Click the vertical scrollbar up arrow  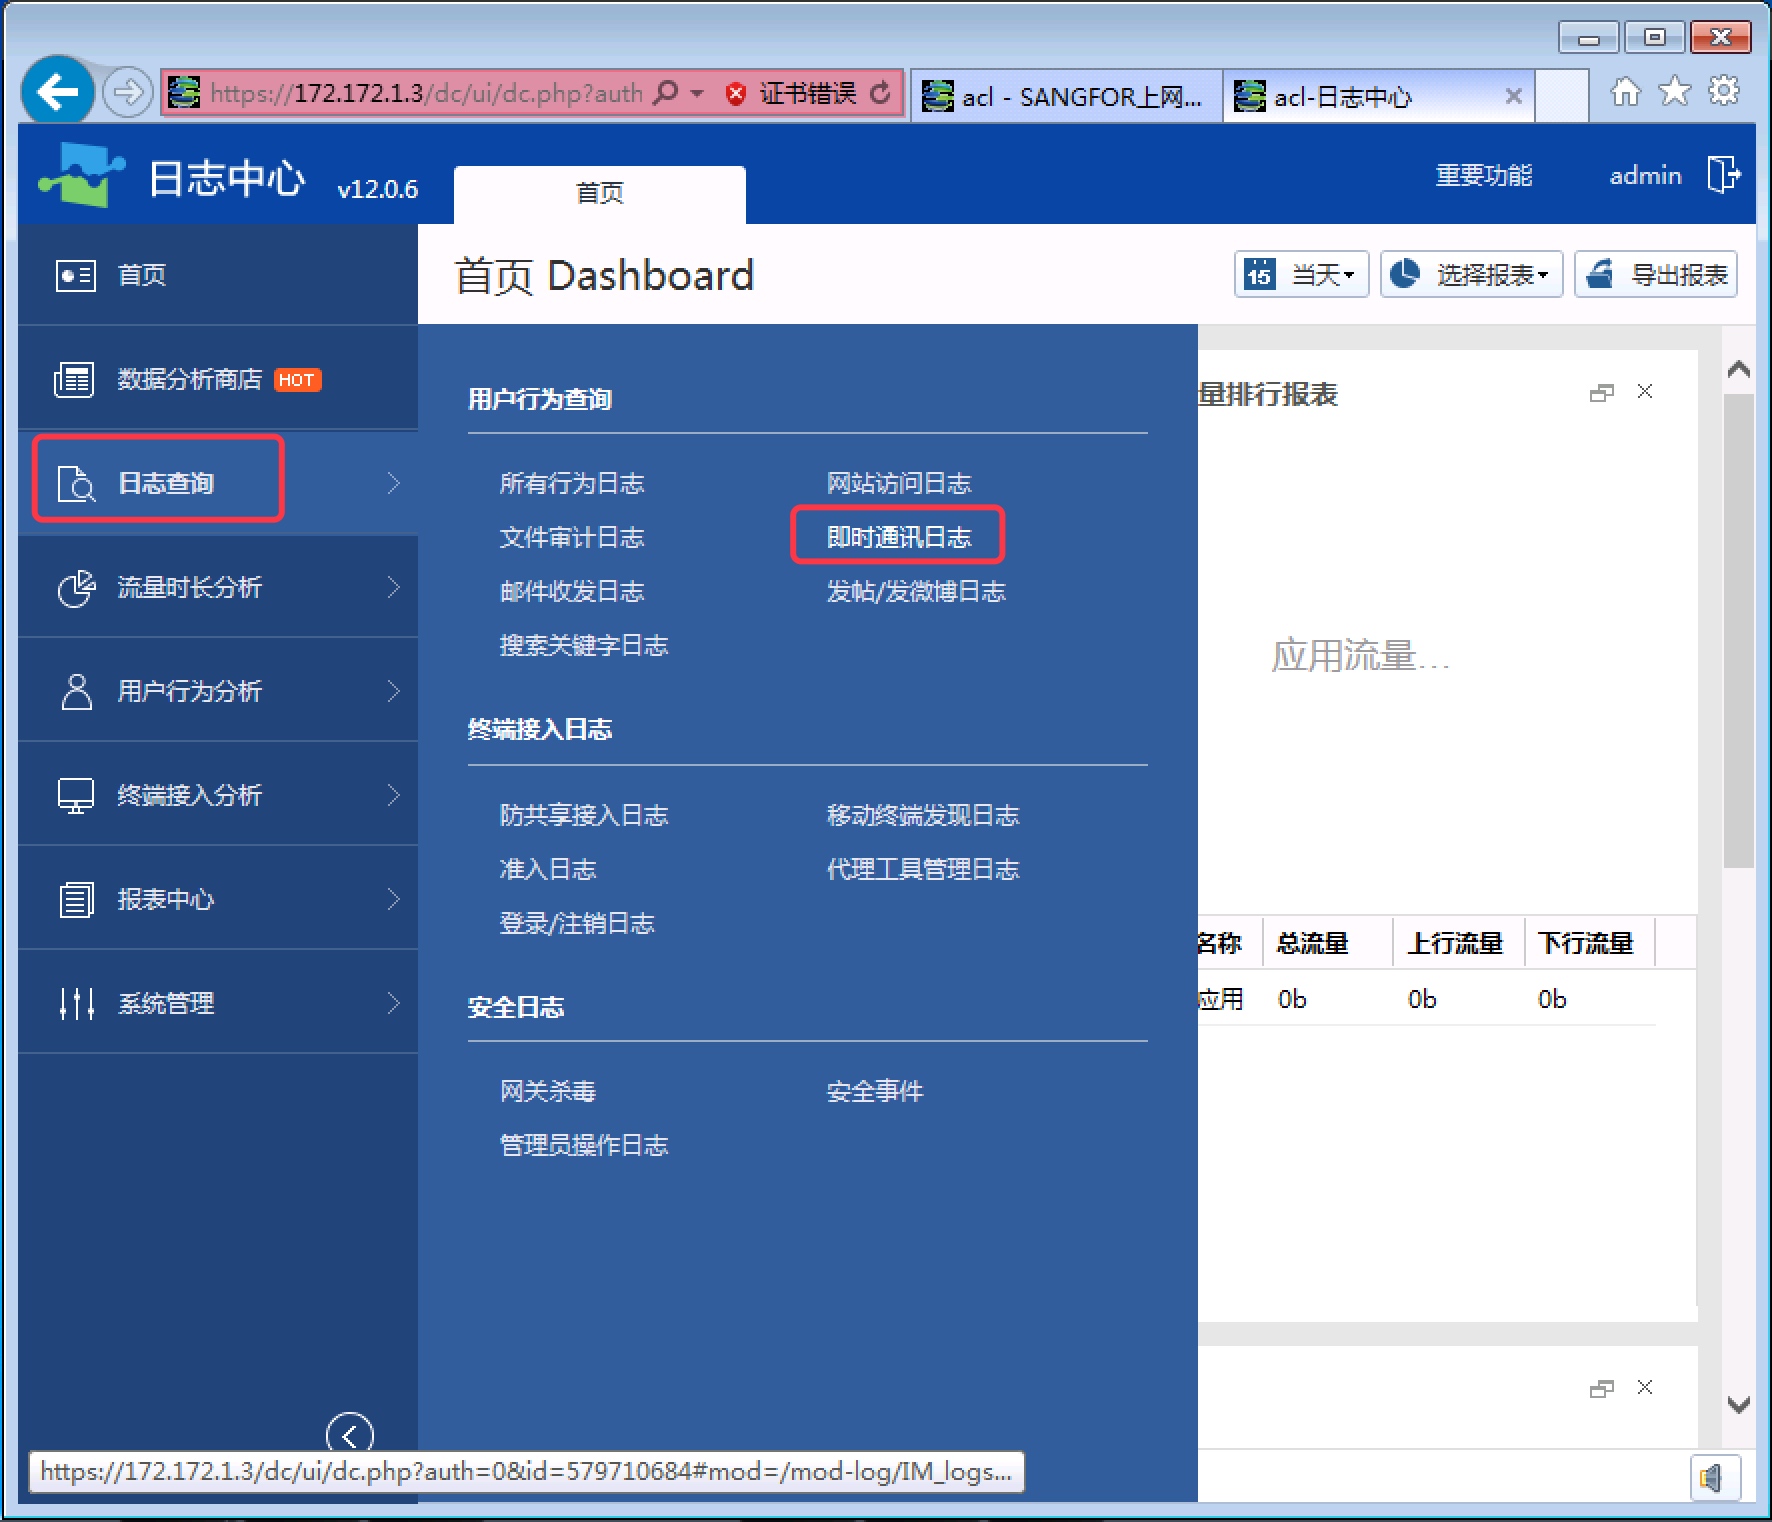coord(1739,369)
